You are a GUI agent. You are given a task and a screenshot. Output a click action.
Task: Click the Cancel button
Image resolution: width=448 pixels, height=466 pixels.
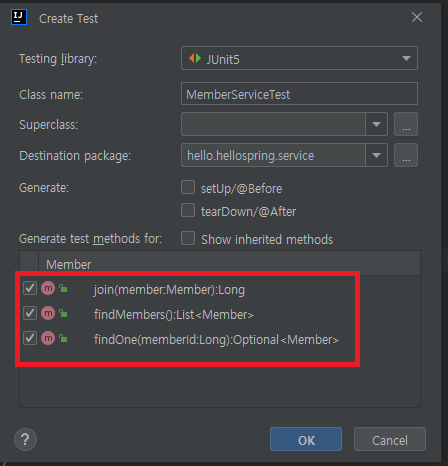(x=390, y=439)
